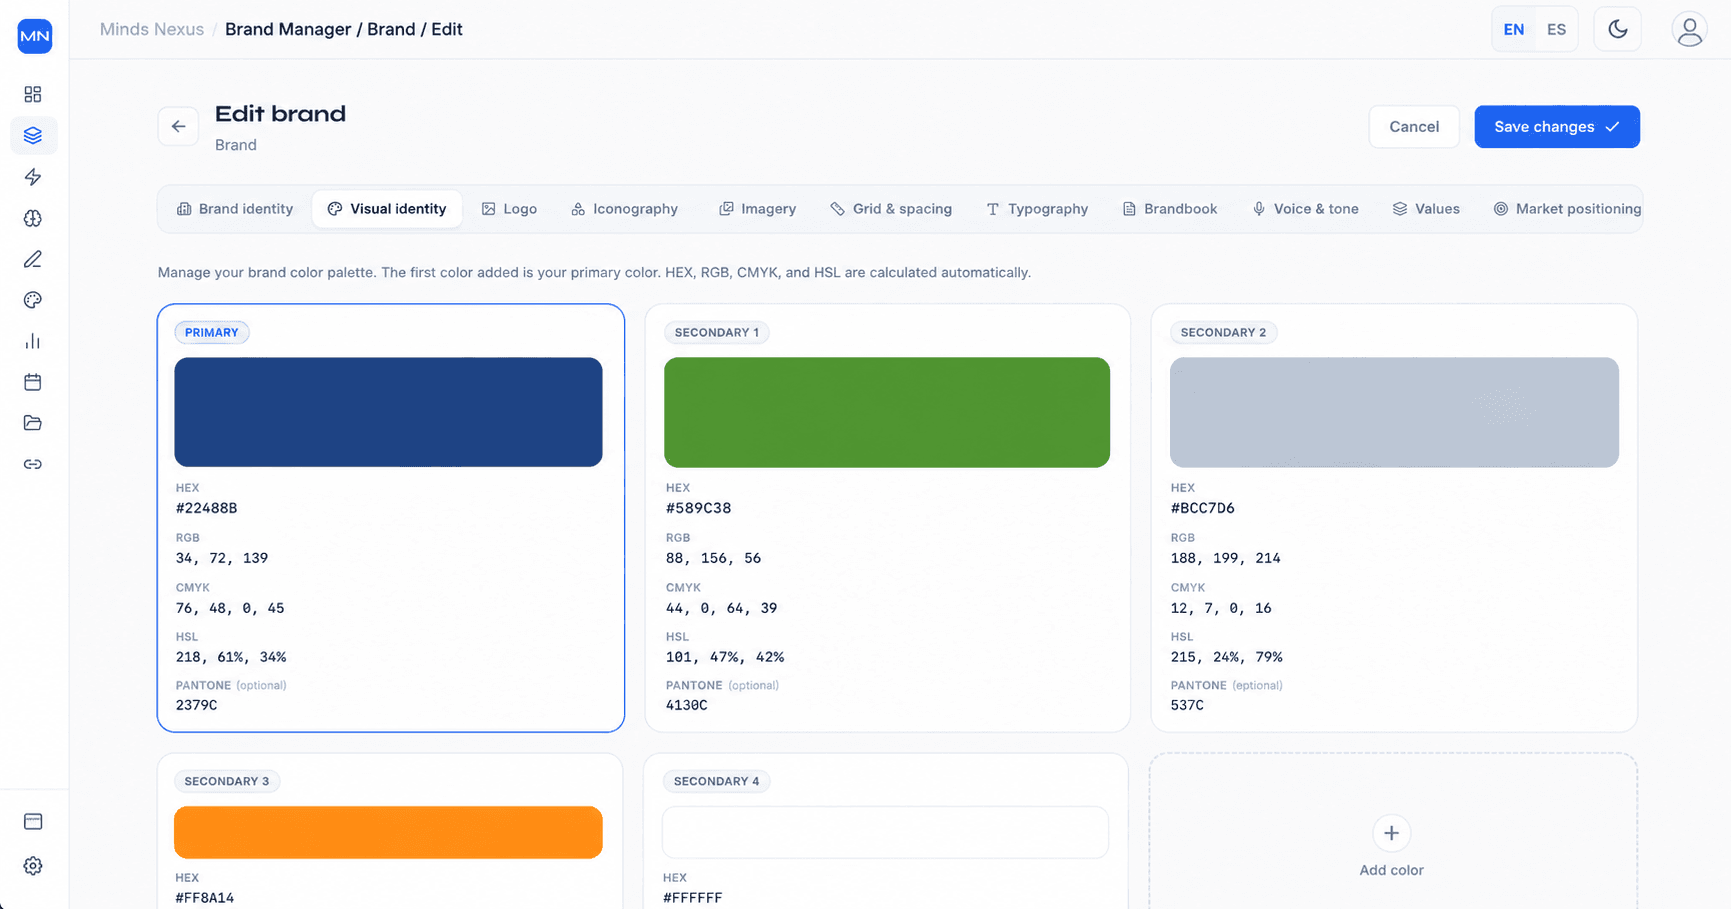Click CMYK value 44, 0, 64, 39
The height and width of the screenshot is (909, 1731).
tap(722, 608)
